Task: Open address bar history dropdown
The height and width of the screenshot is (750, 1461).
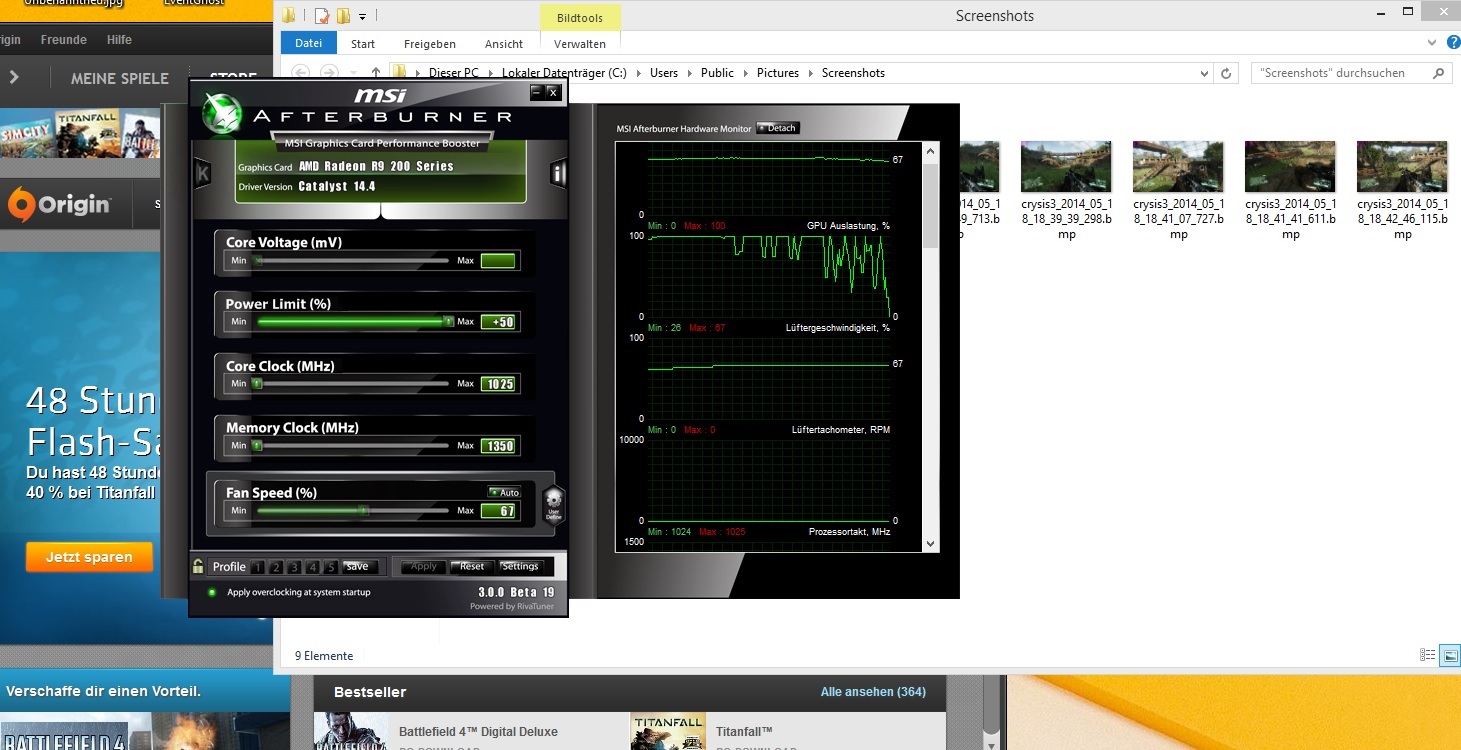Action: (x=1204, y=73)
